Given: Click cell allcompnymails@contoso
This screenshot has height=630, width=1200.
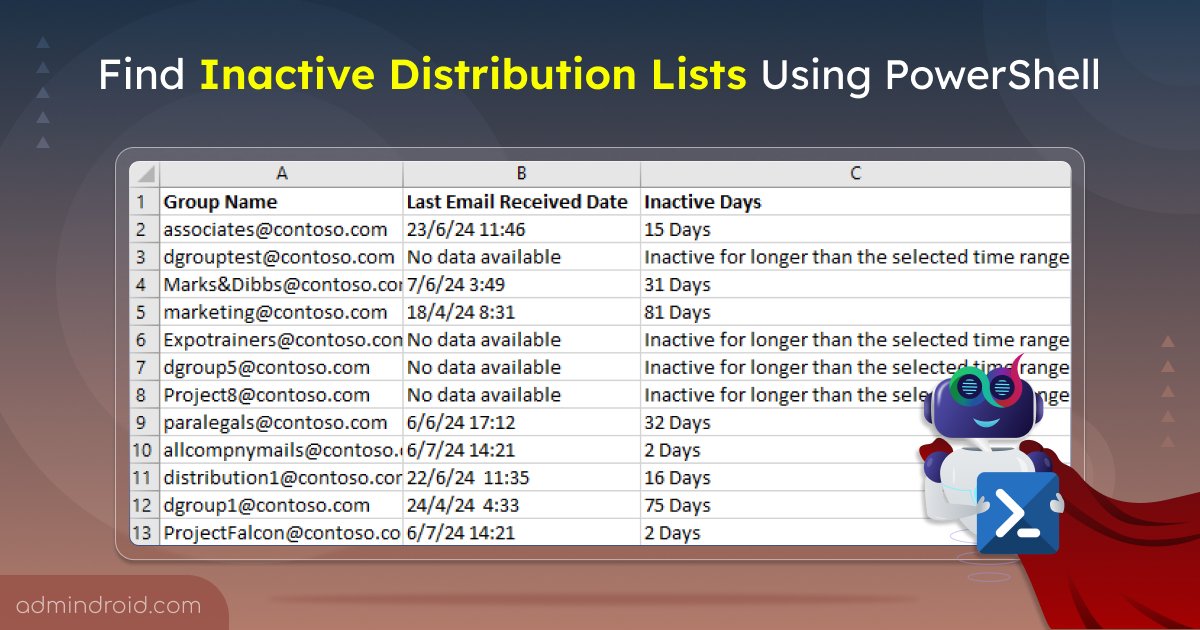Looking at the screenshot, I should click(x=281, y=449).
